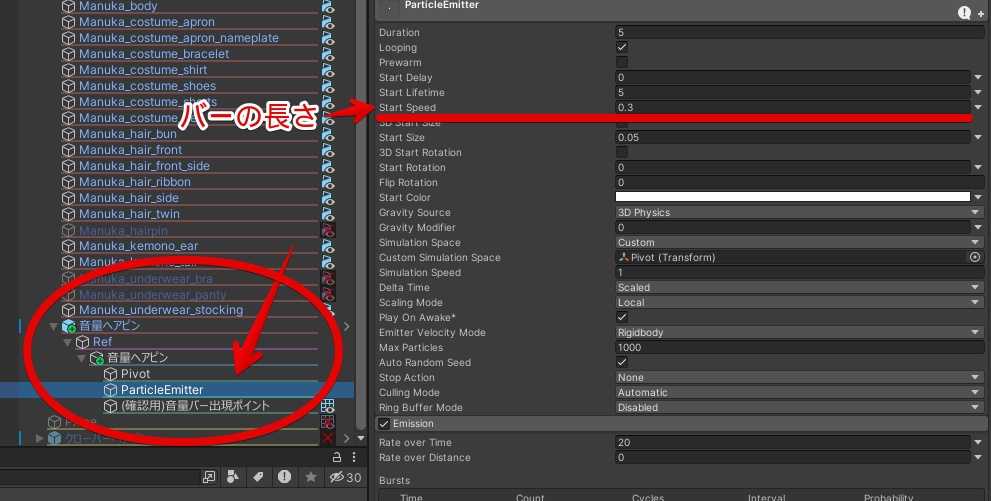Toggle the Looping checkbox
This screenshot has width=991, height=501.
pos(622,47)
